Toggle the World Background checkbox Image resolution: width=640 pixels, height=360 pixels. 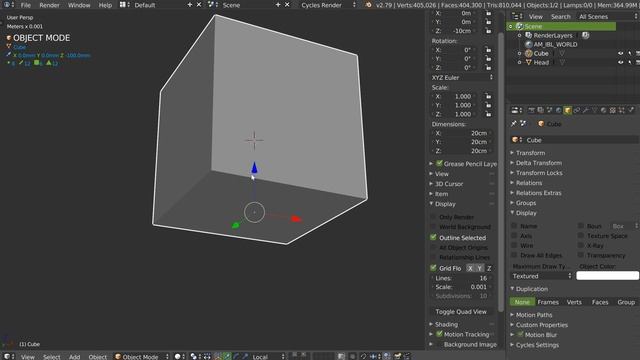433,227
